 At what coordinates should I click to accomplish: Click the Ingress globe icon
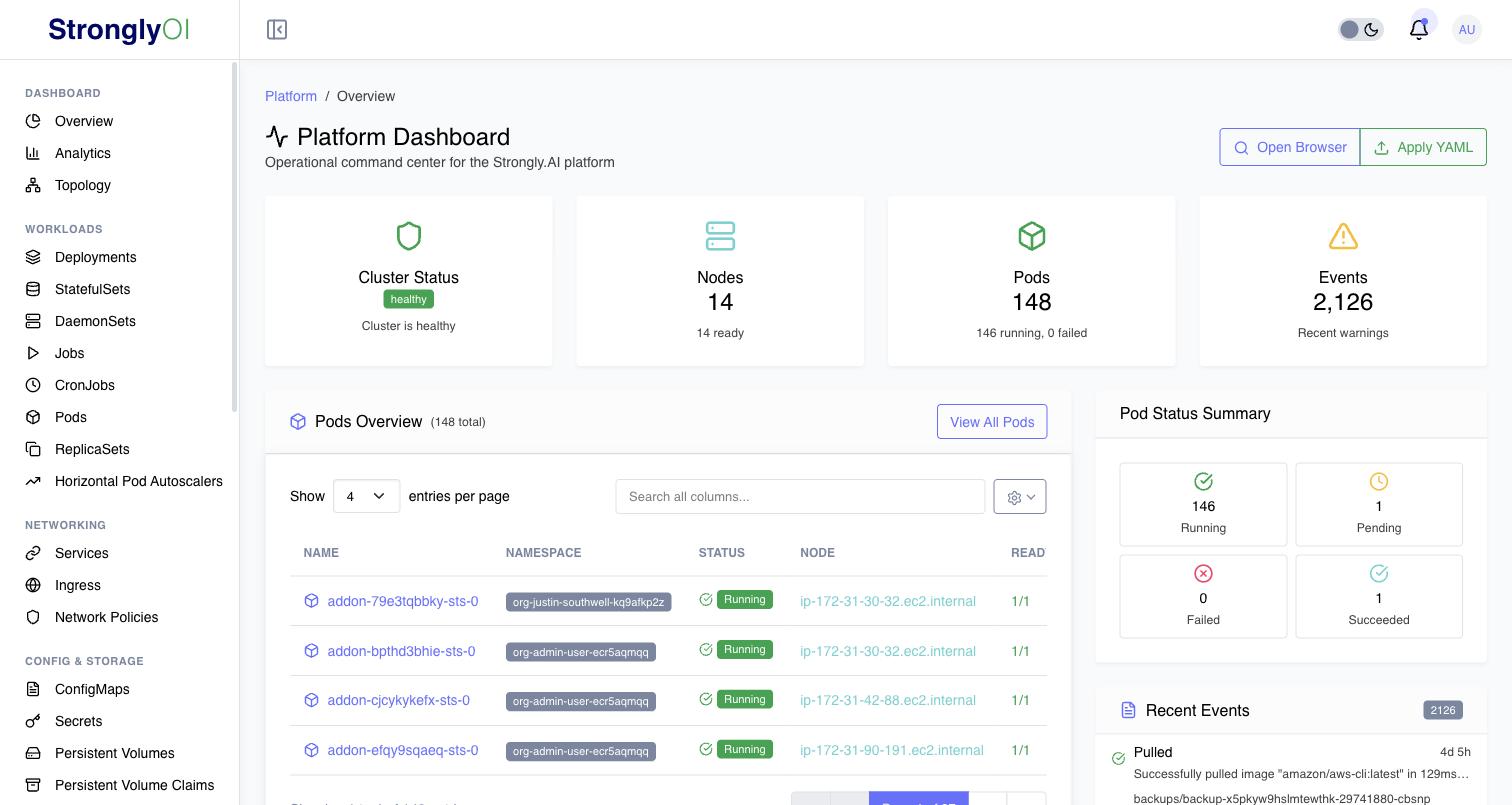(x=33, y=585)
